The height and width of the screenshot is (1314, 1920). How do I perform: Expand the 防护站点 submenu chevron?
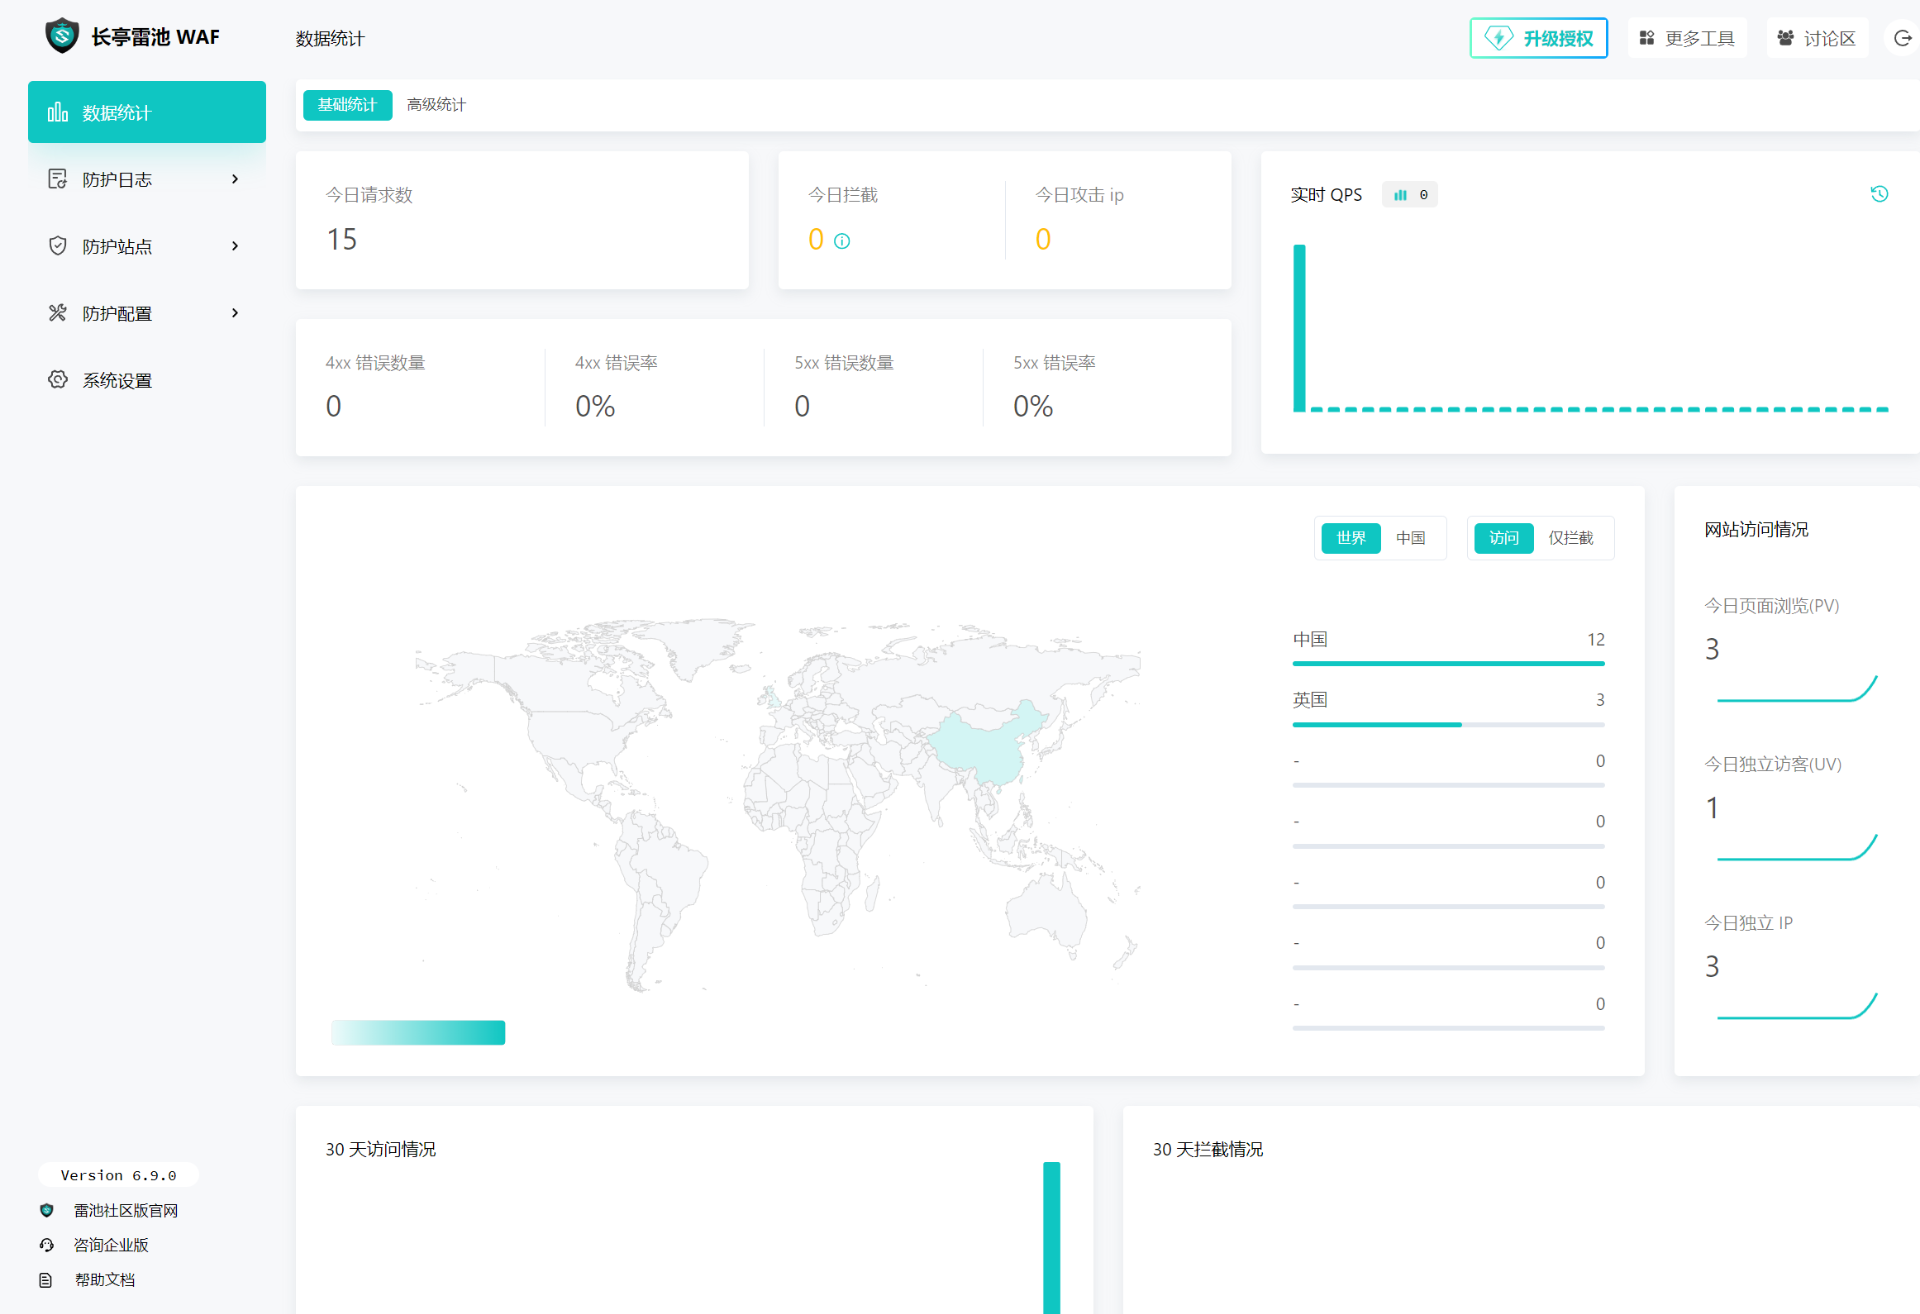click(235, 246)
